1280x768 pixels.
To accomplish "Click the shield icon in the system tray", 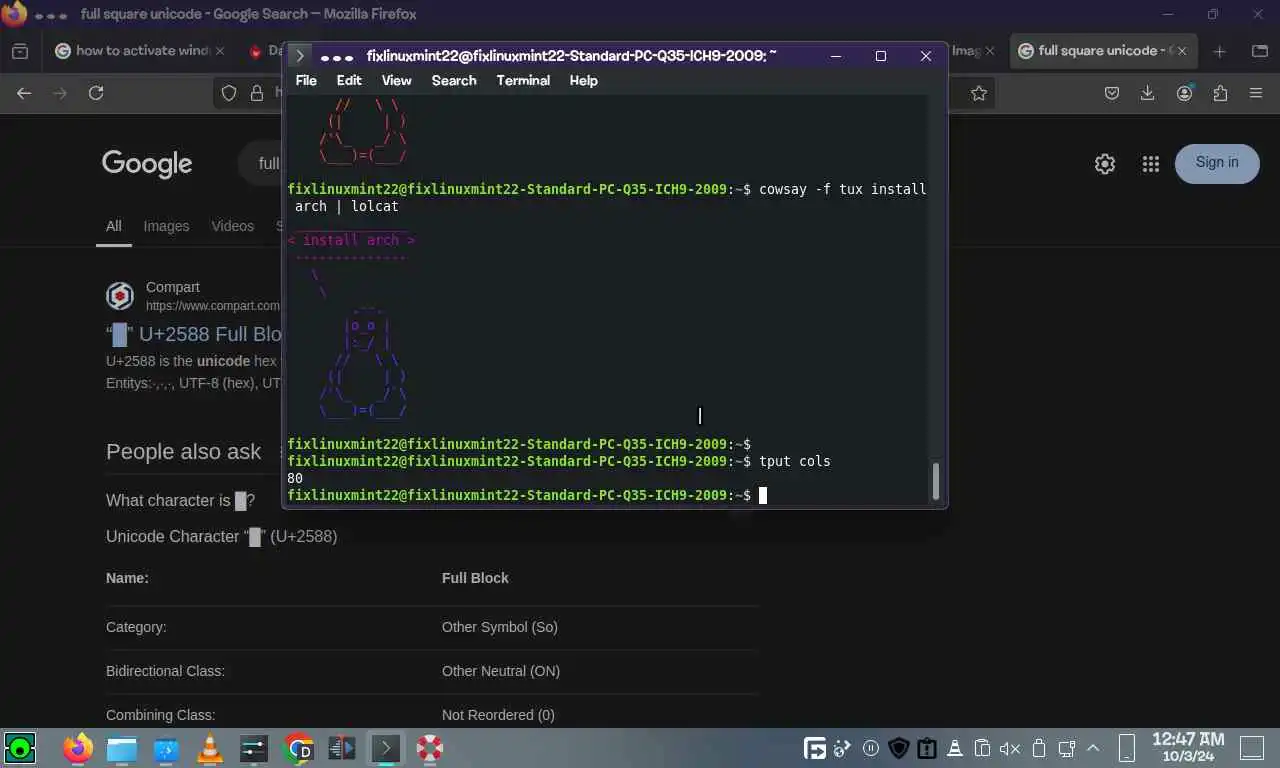I will pos(898,748).
